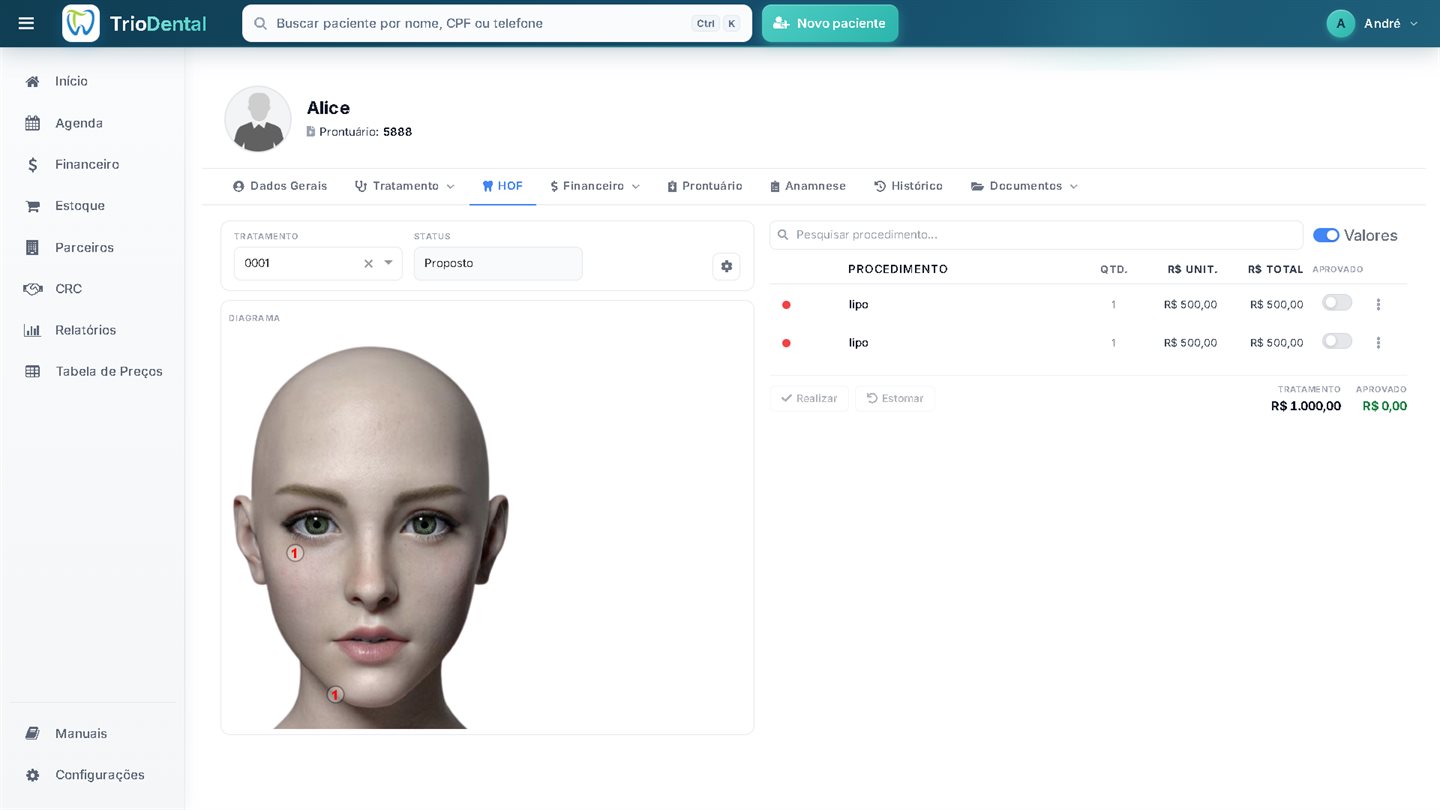The width and height of the screenshot is (1440, 810).
Task: Click the red status dot of second lipo
Action: (x=786, y=343)
